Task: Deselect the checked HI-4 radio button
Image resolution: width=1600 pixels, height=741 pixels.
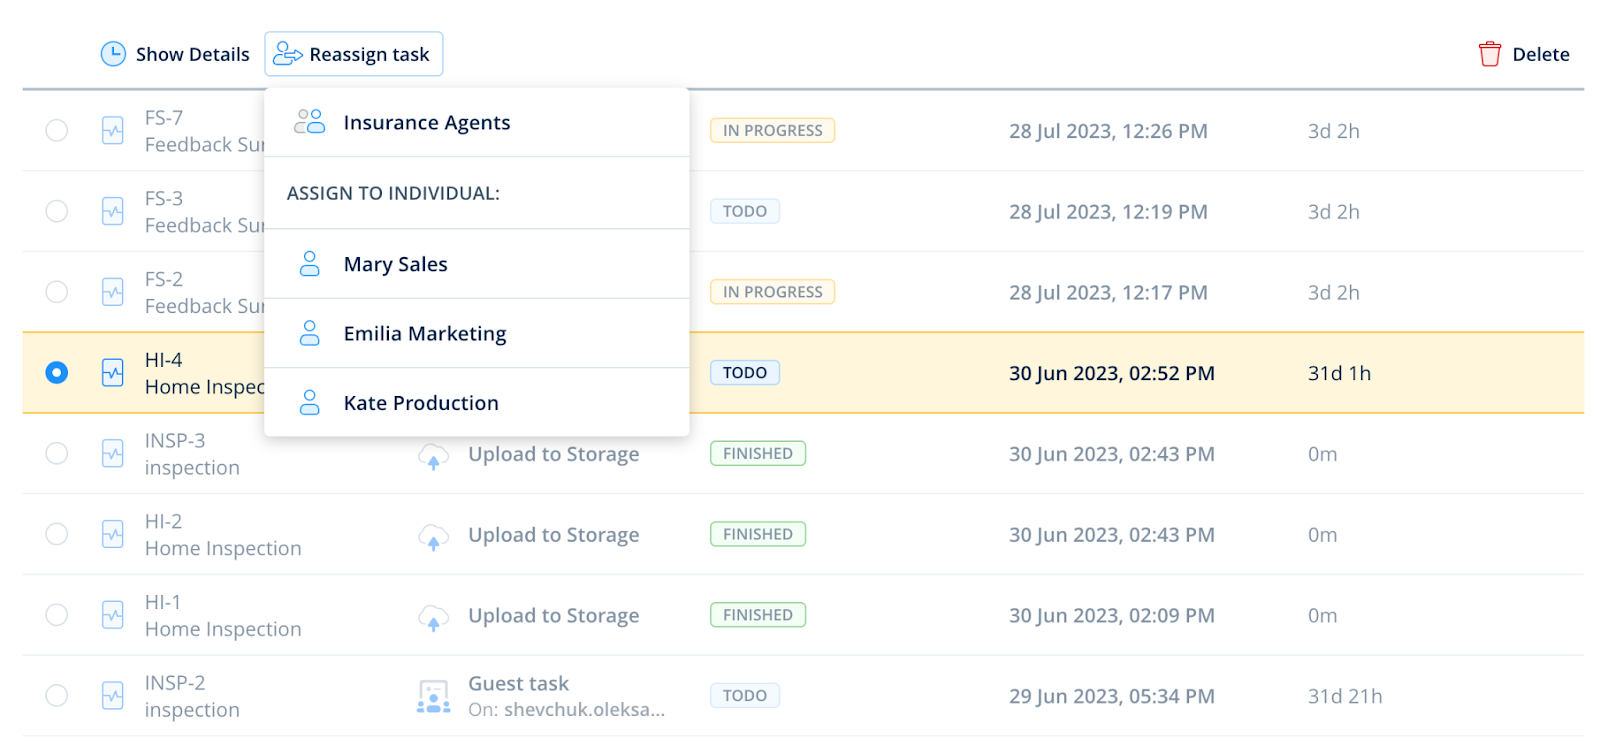Action: (57, 373)
